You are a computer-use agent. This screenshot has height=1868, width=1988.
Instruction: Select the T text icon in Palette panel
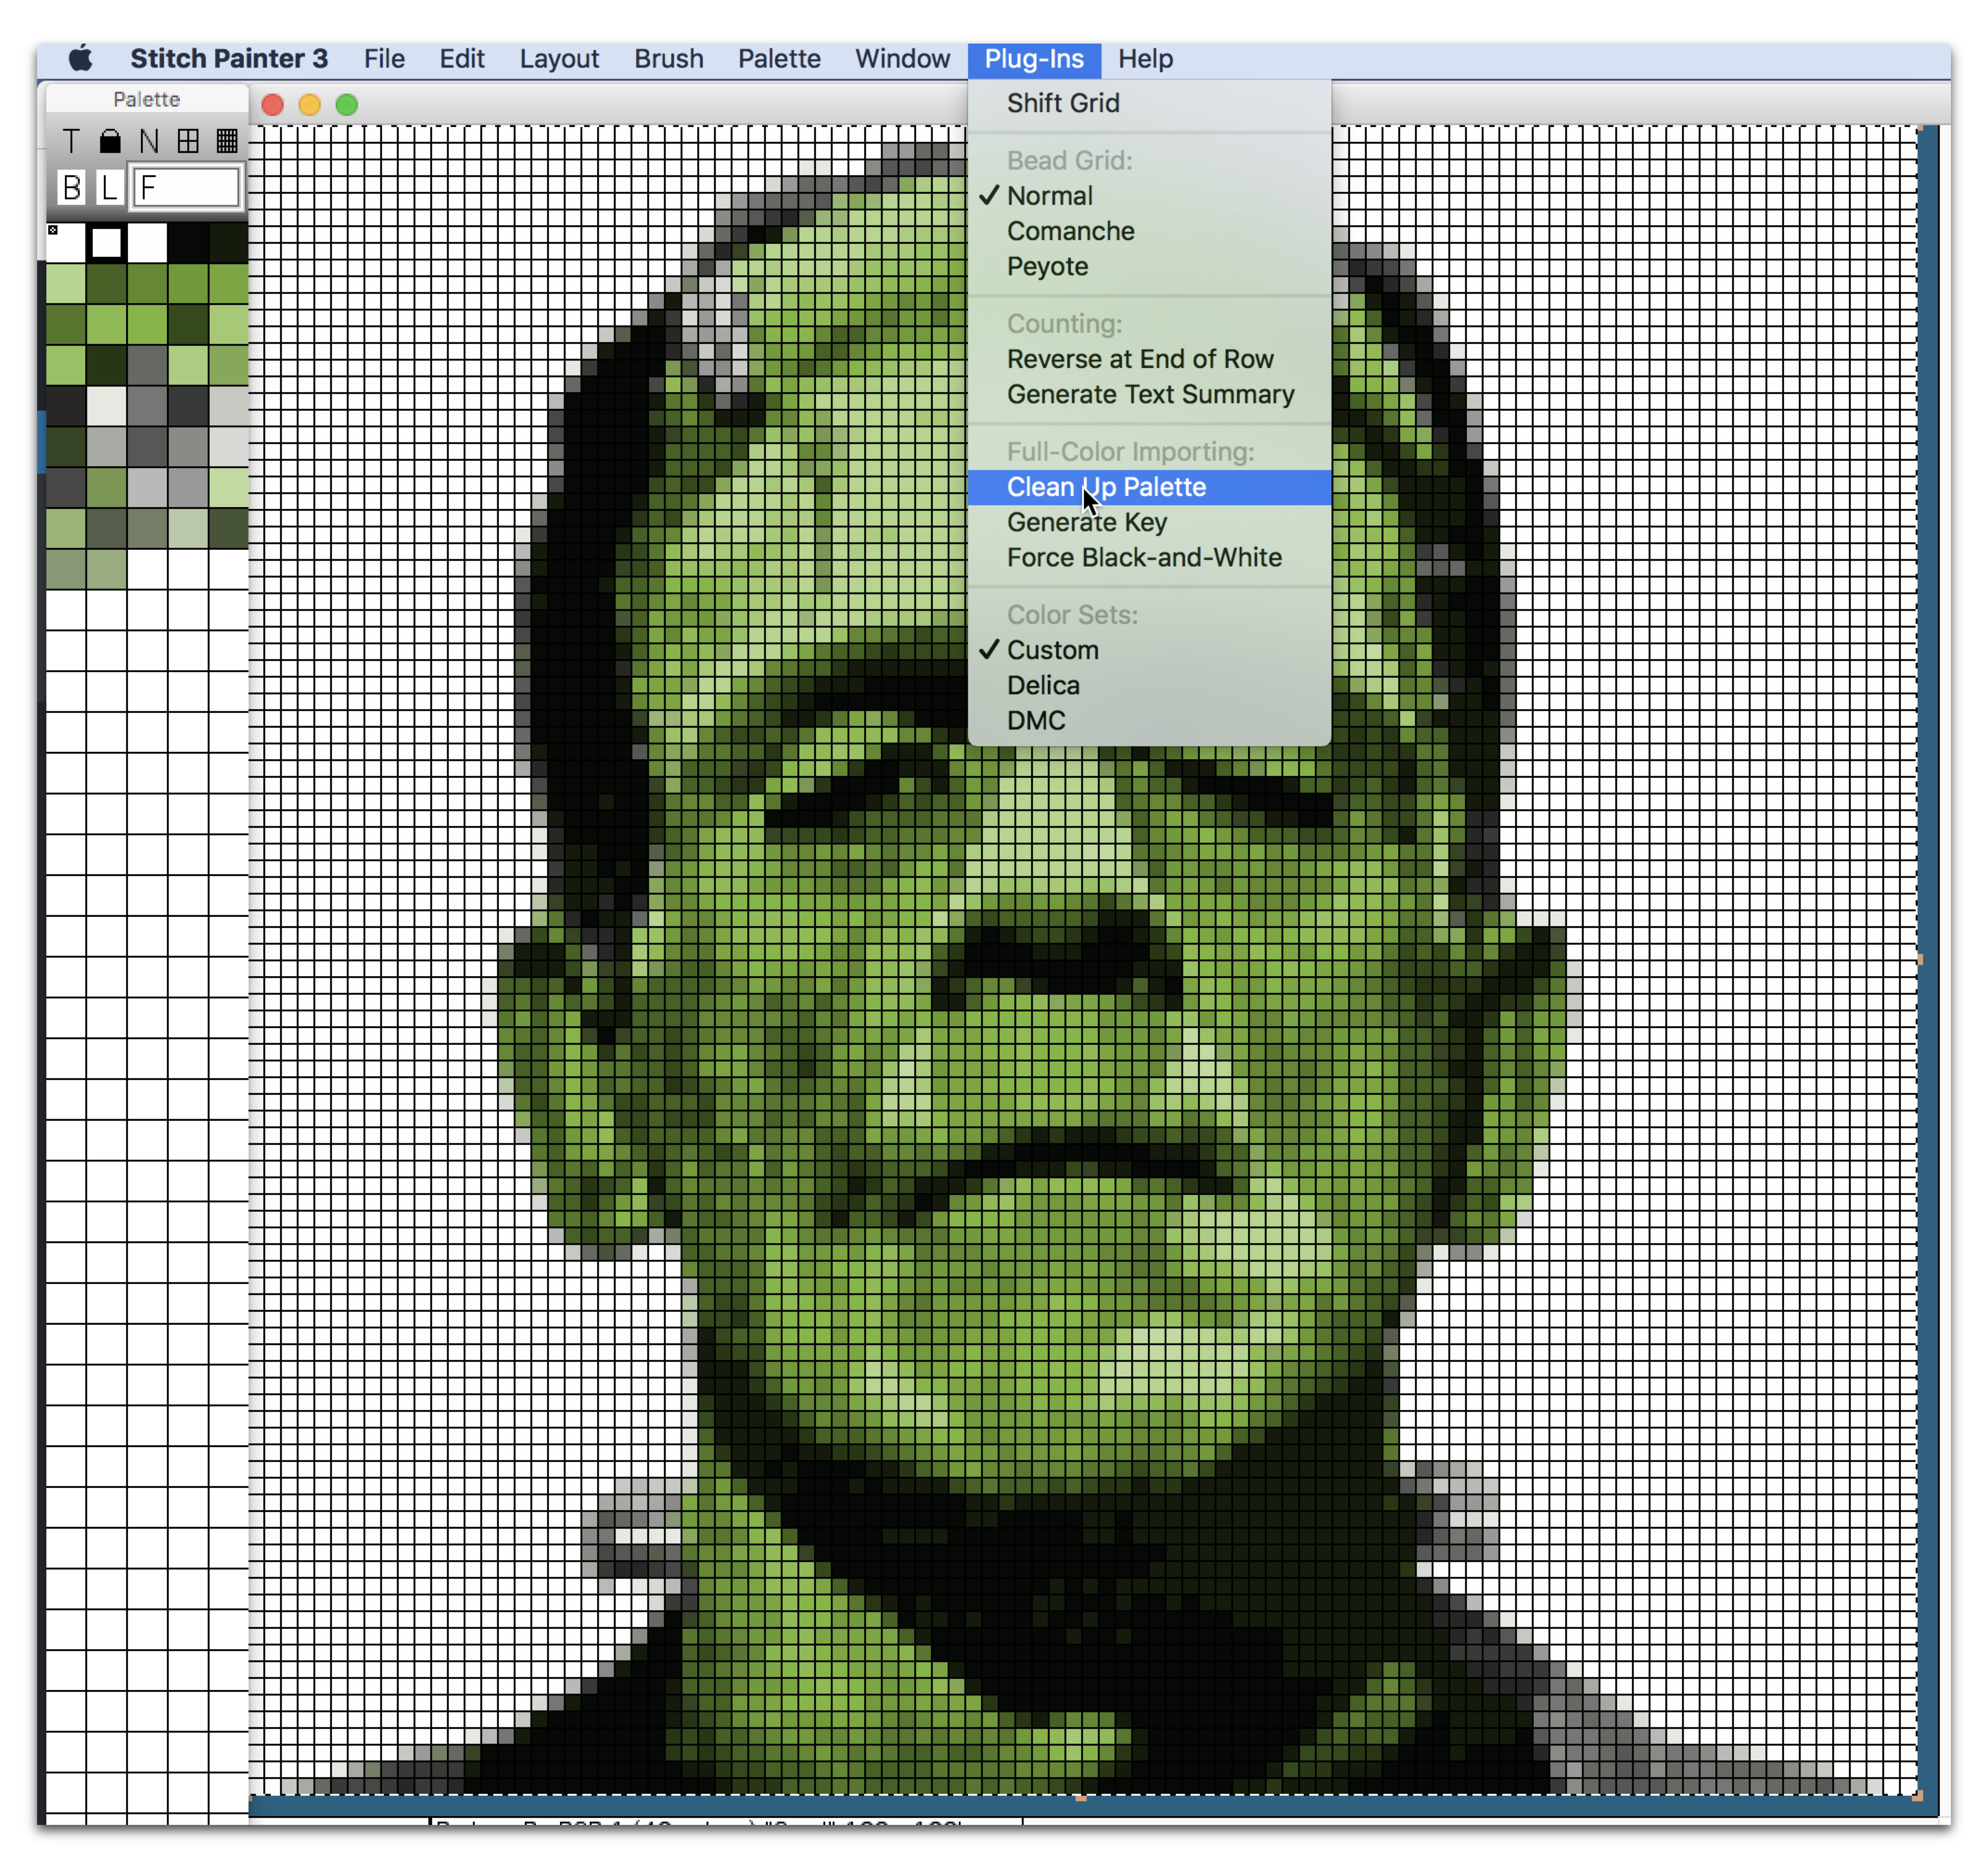pyautogui.click(x=70, y=141)
